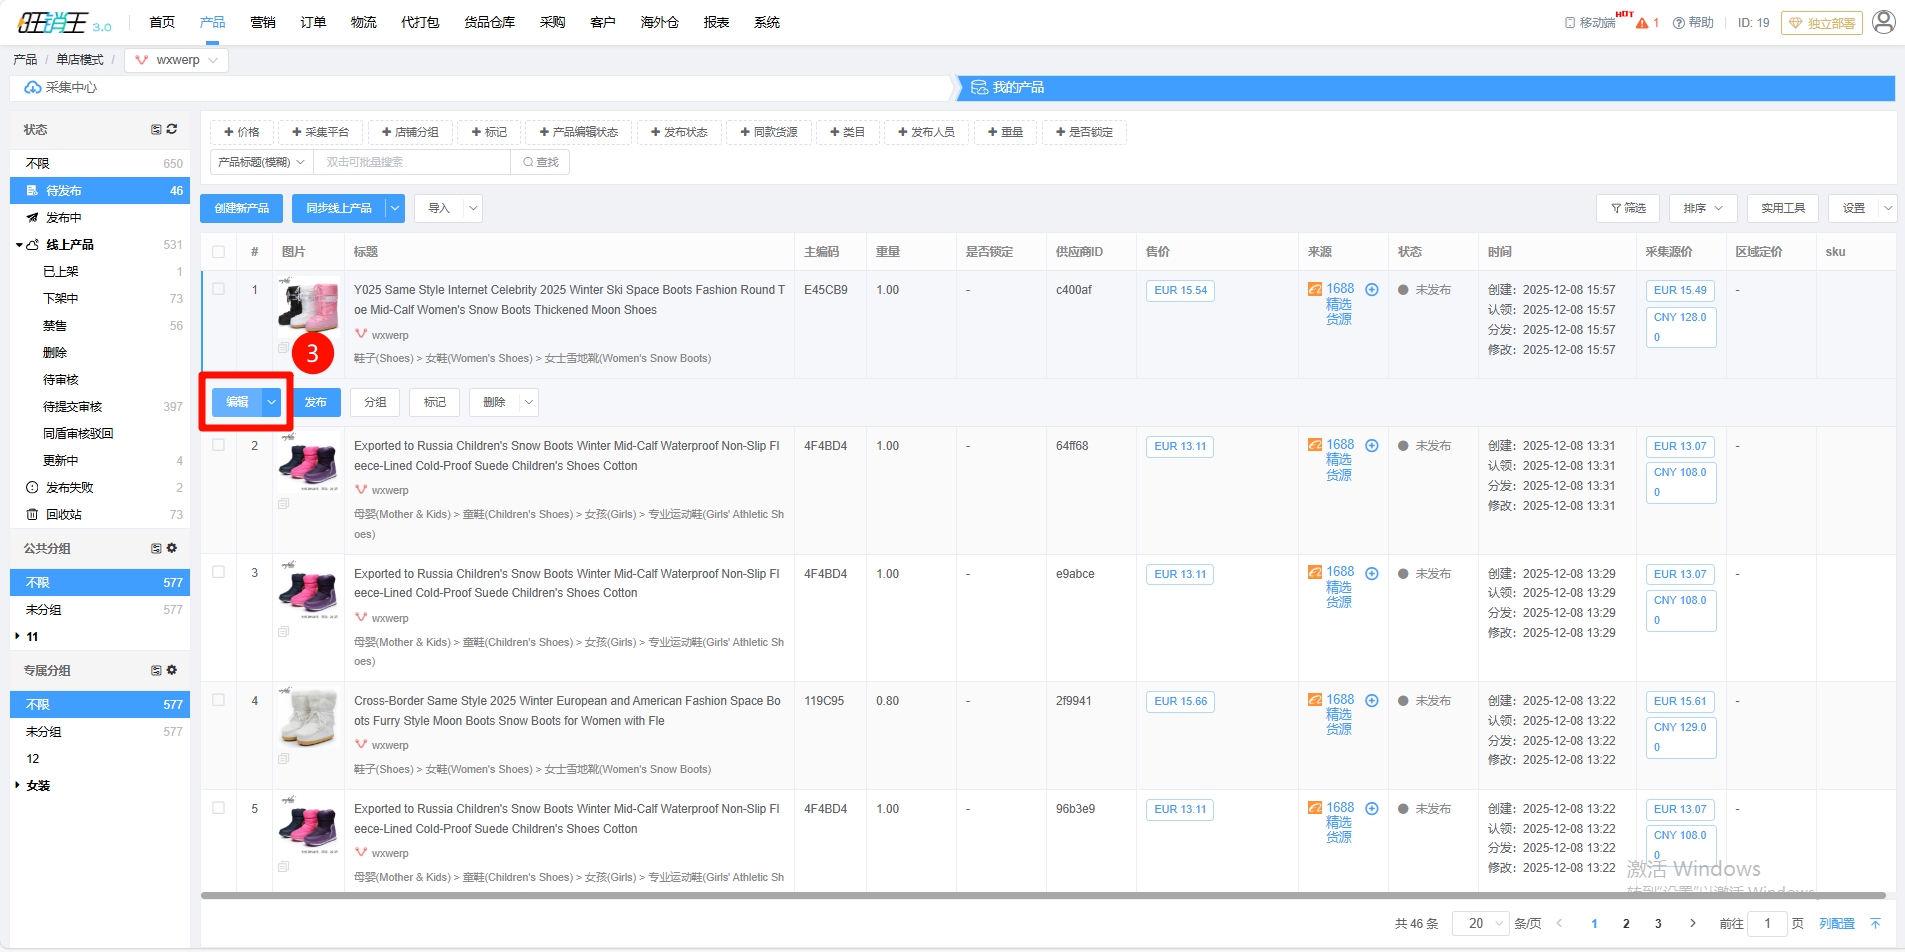Open the wxwerp store selector
Image resolution: width=1905 pixels, height=952 pixels.
click(177, 60)
